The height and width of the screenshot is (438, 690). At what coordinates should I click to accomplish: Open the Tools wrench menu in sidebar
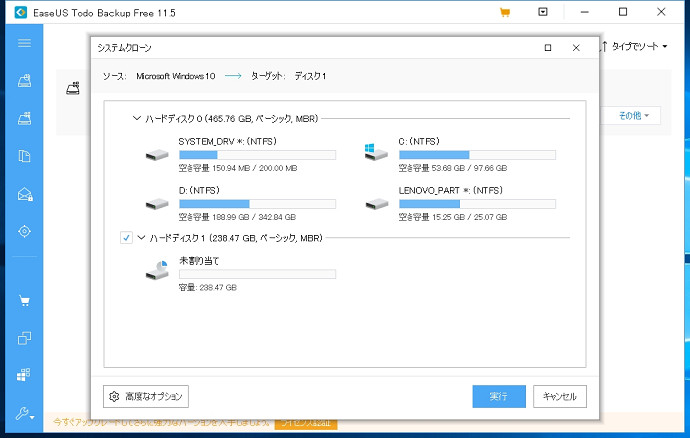[24, 414]
